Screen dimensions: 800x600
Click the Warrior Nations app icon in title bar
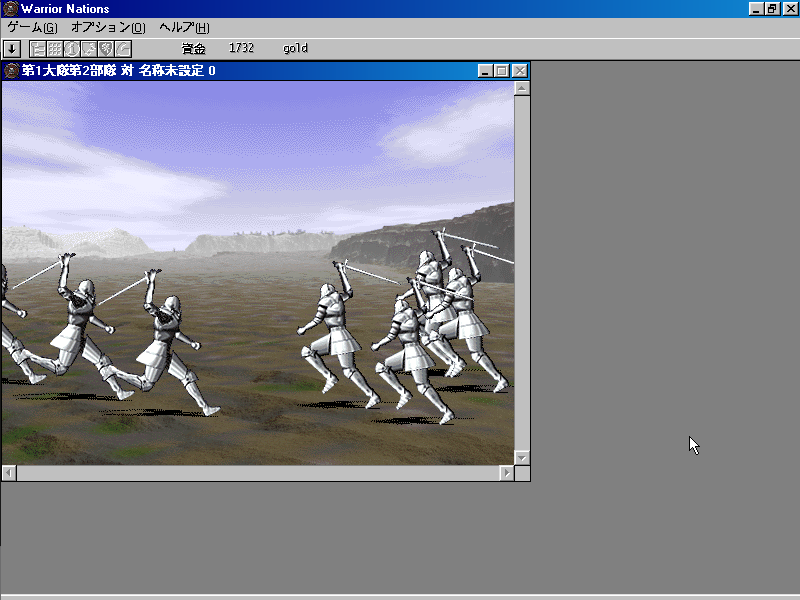10,9
